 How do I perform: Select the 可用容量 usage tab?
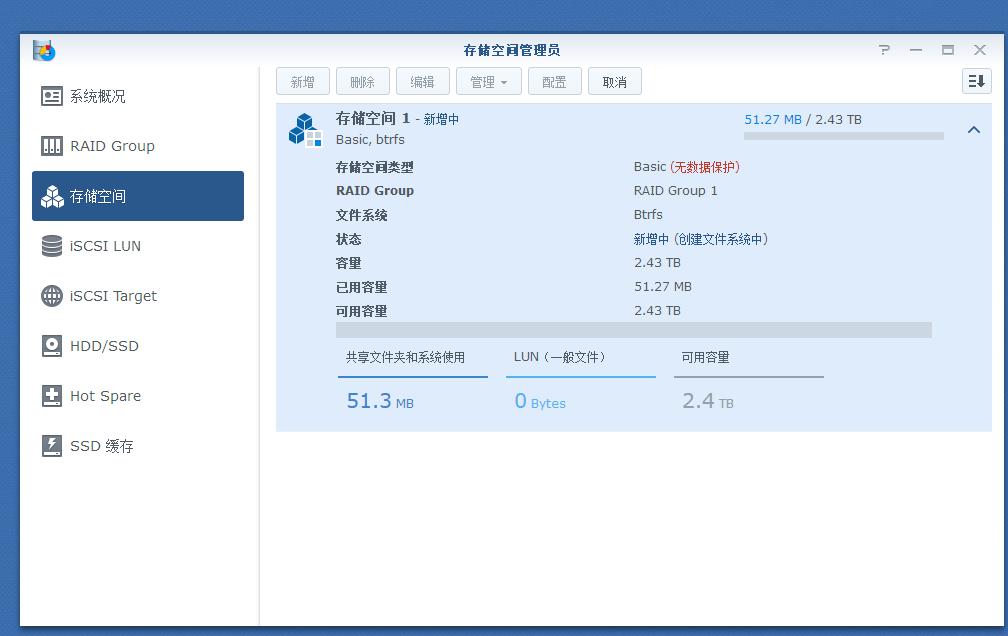coord(748,357)
